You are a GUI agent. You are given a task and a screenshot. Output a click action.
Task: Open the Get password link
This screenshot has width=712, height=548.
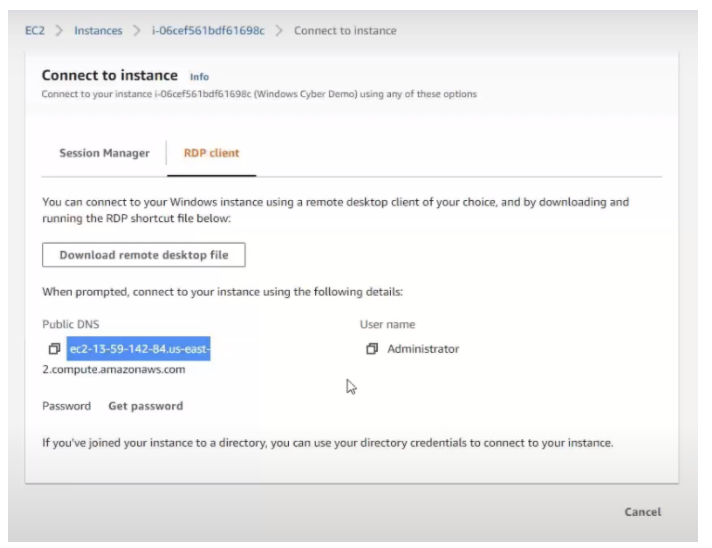point(146,406)
